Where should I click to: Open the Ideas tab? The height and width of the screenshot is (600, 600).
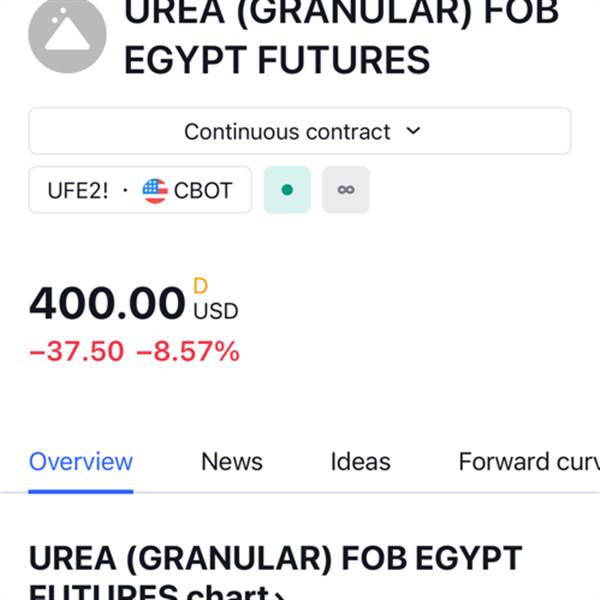pyautogui.click(x=360, y=462)
